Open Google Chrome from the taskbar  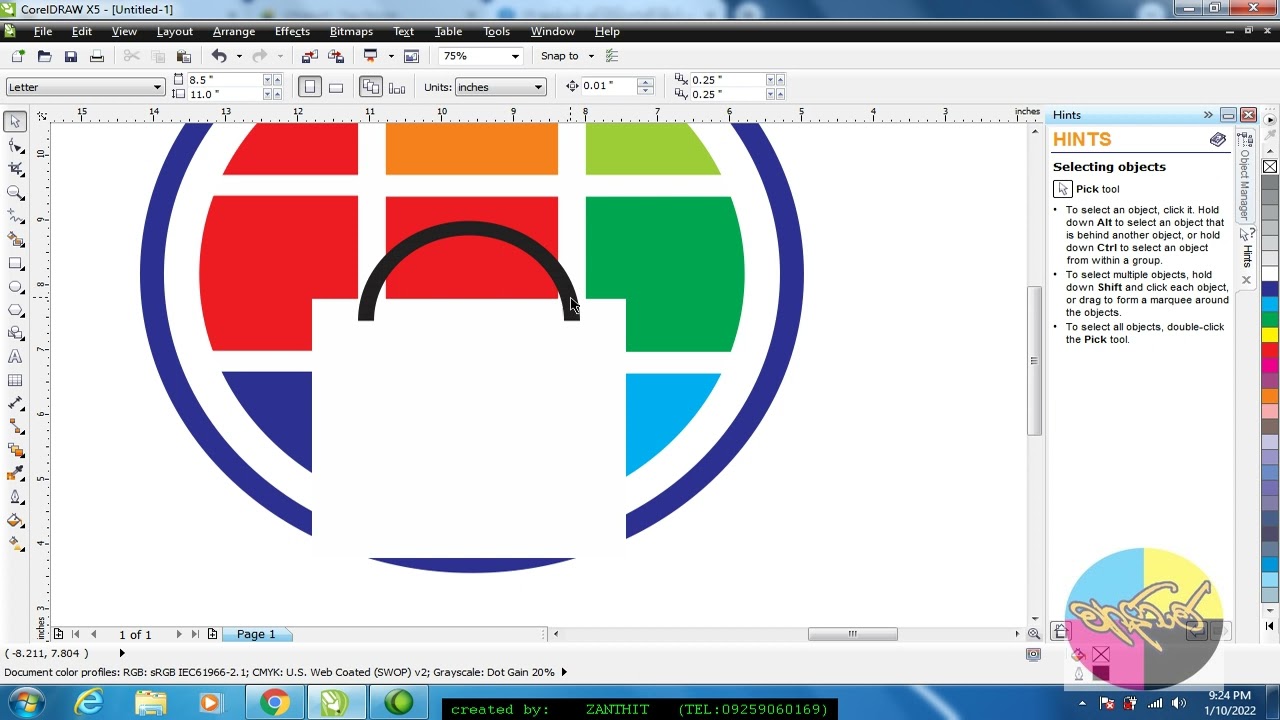pyautogui.click(x=274, y=703)
